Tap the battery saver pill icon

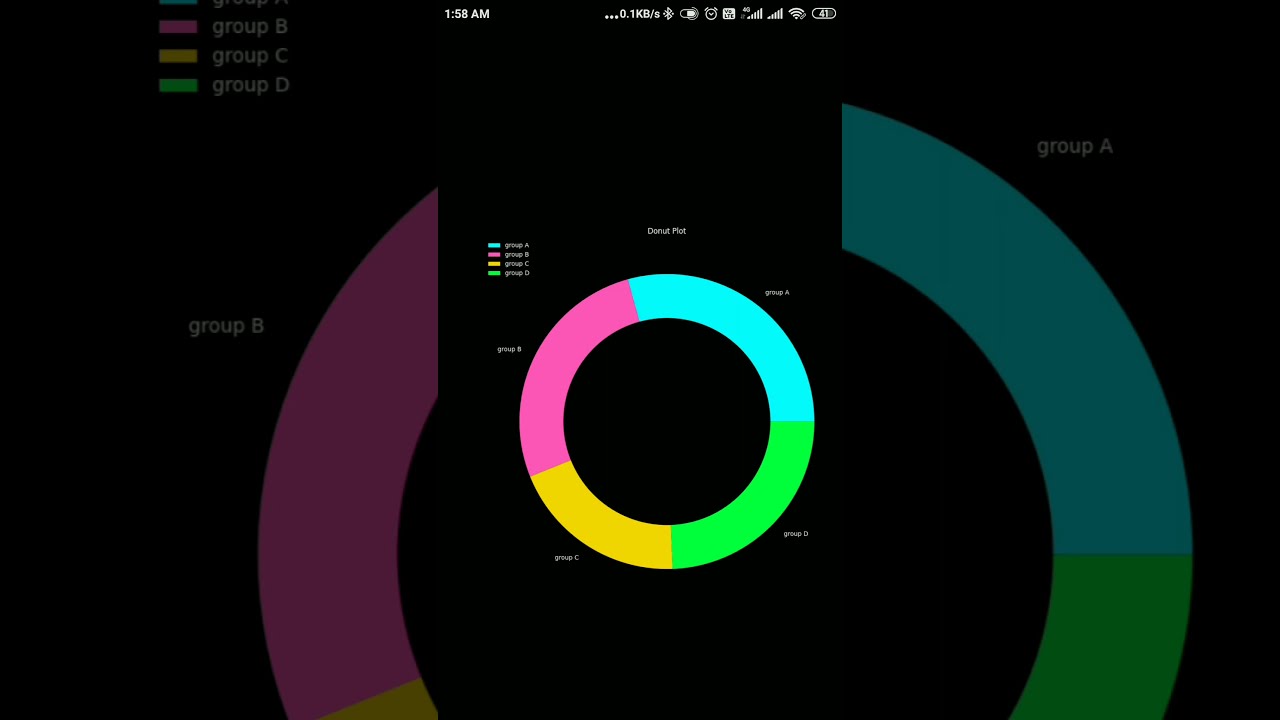pos(689,14)
